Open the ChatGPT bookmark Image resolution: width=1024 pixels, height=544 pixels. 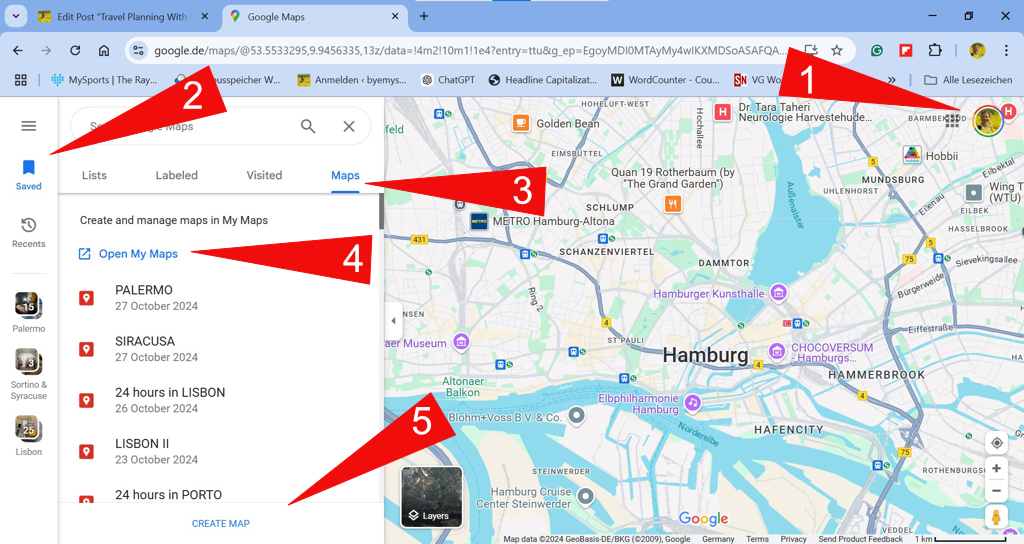tap(448, 80)
